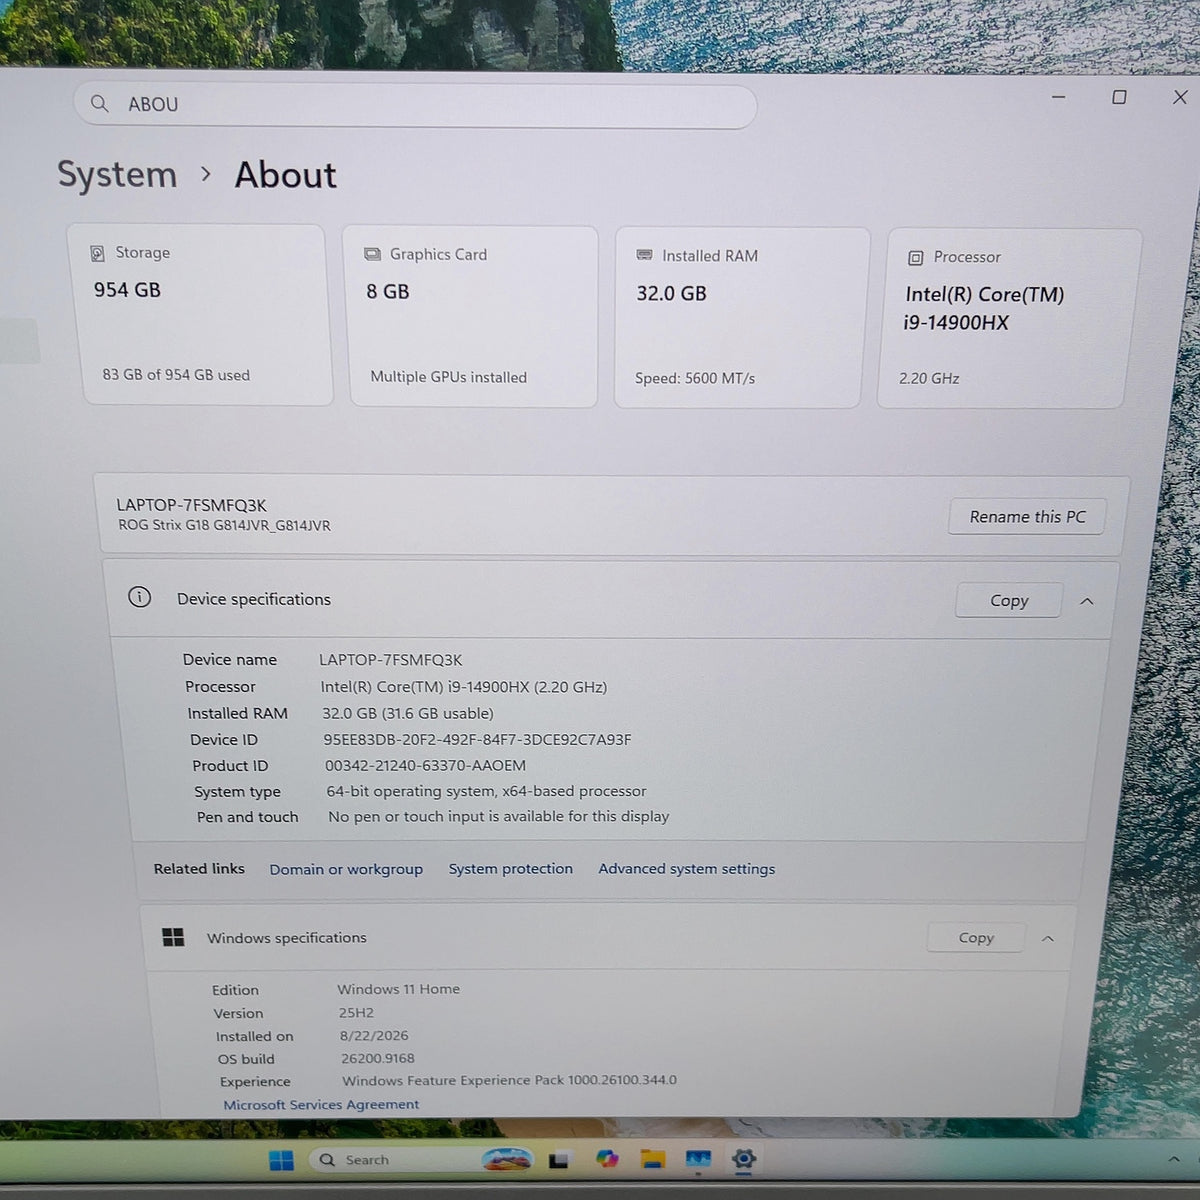
Task: Click the Settings gear on the taskbar
Action: 743,1159
